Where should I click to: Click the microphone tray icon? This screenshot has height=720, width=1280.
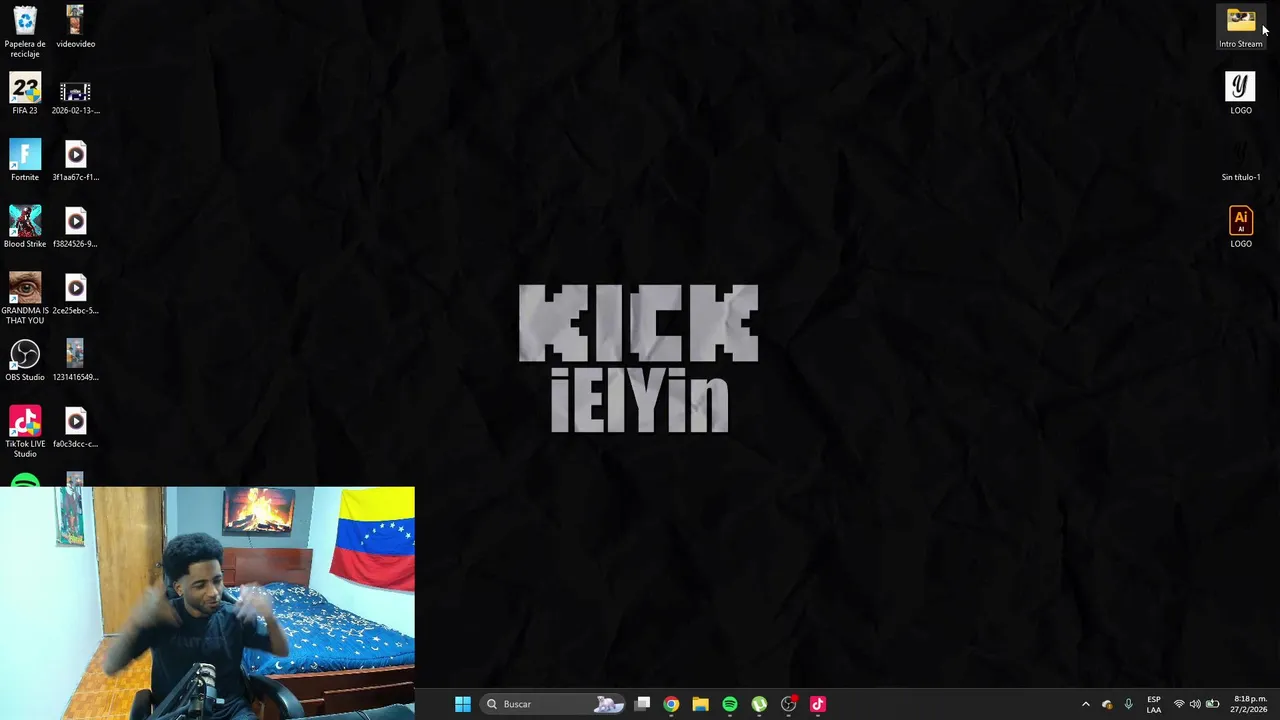1128,704
